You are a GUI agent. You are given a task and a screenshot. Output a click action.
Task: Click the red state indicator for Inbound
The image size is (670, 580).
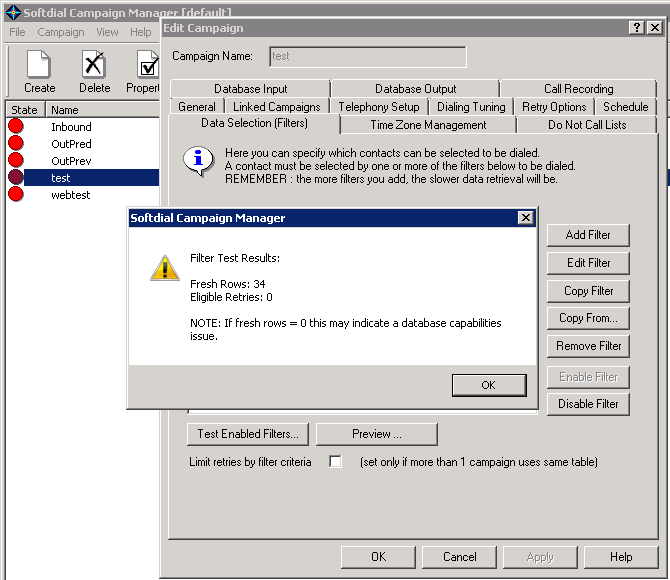(16, 126)
